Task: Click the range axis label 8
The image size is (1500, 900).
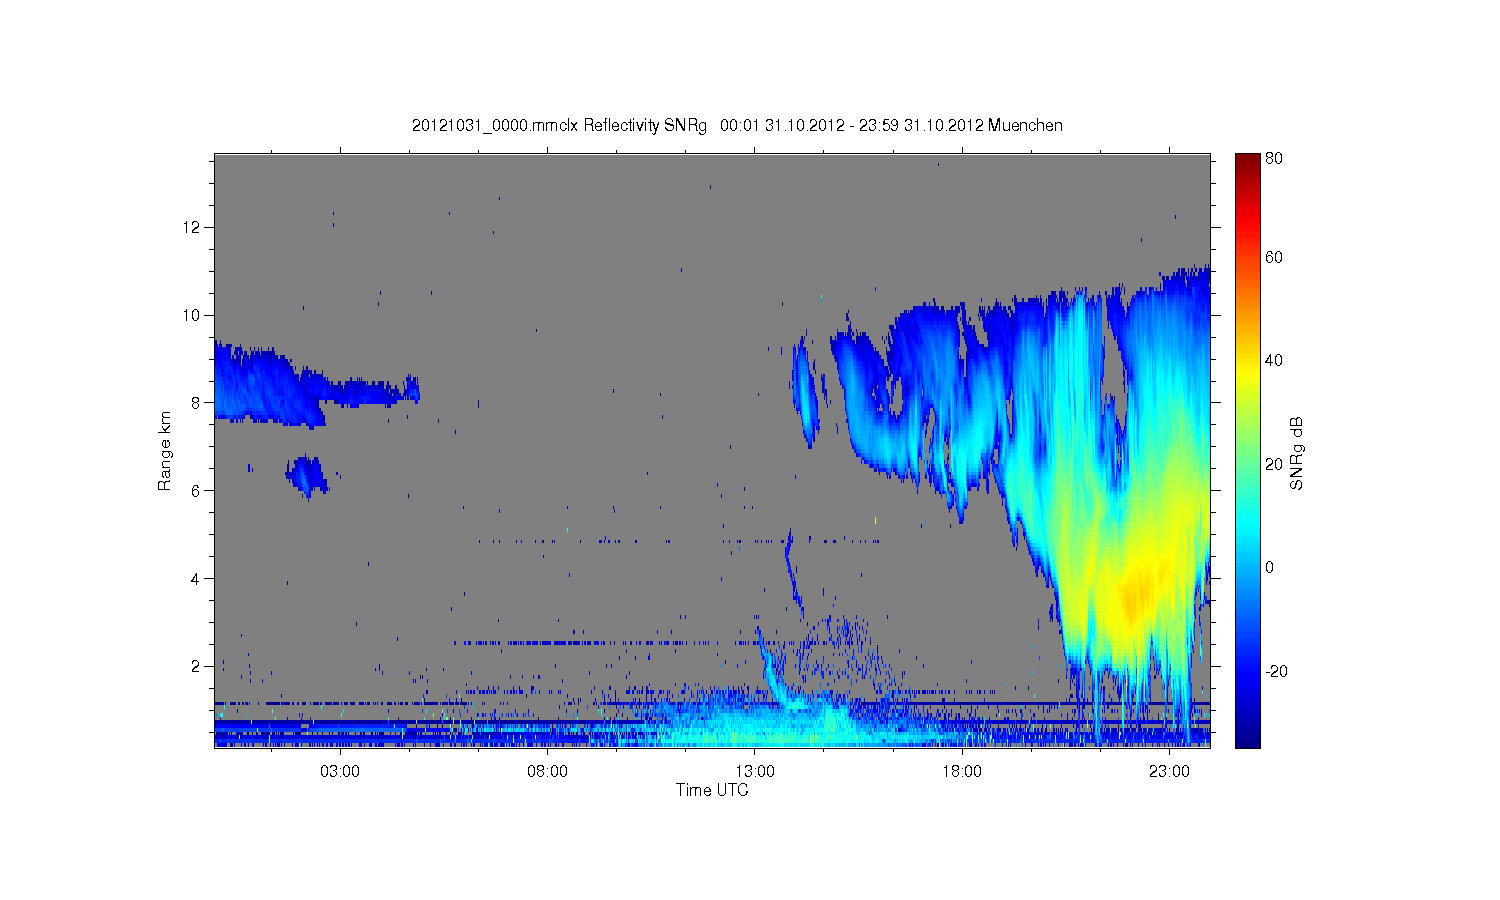Action: pos(196,403)
